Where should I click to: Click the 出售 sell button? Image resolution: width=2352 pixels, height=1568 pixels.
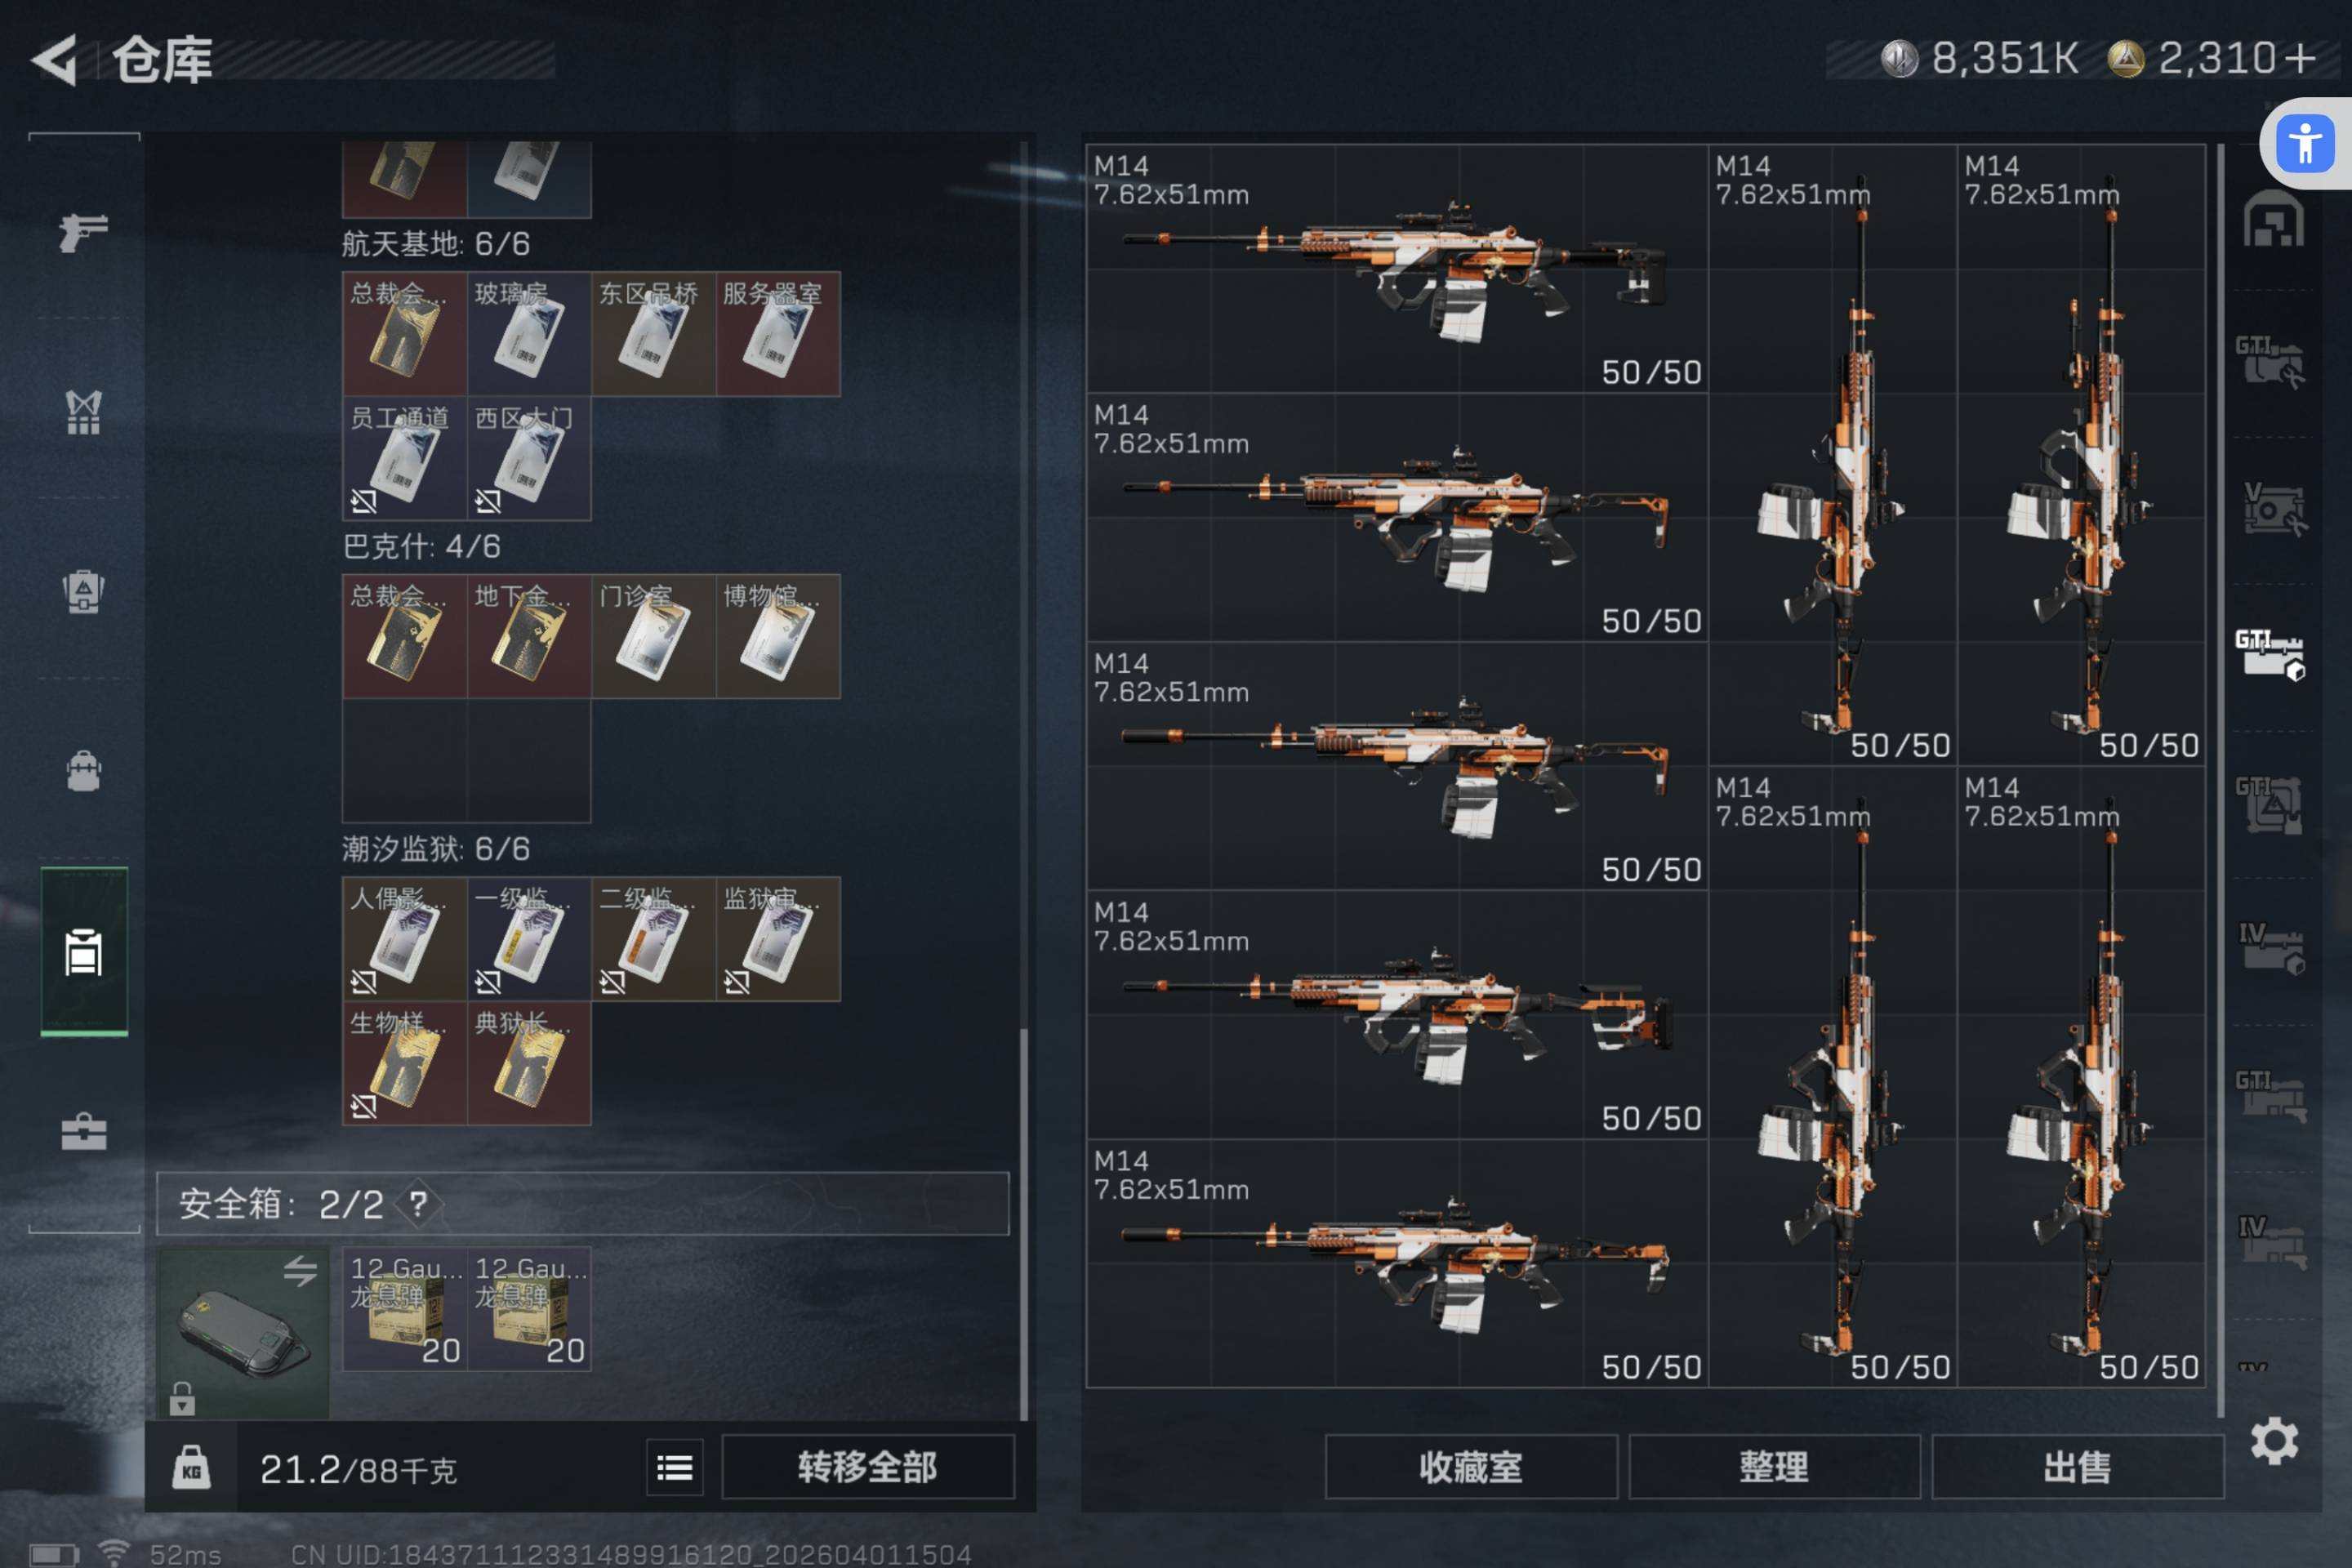2078,1468
